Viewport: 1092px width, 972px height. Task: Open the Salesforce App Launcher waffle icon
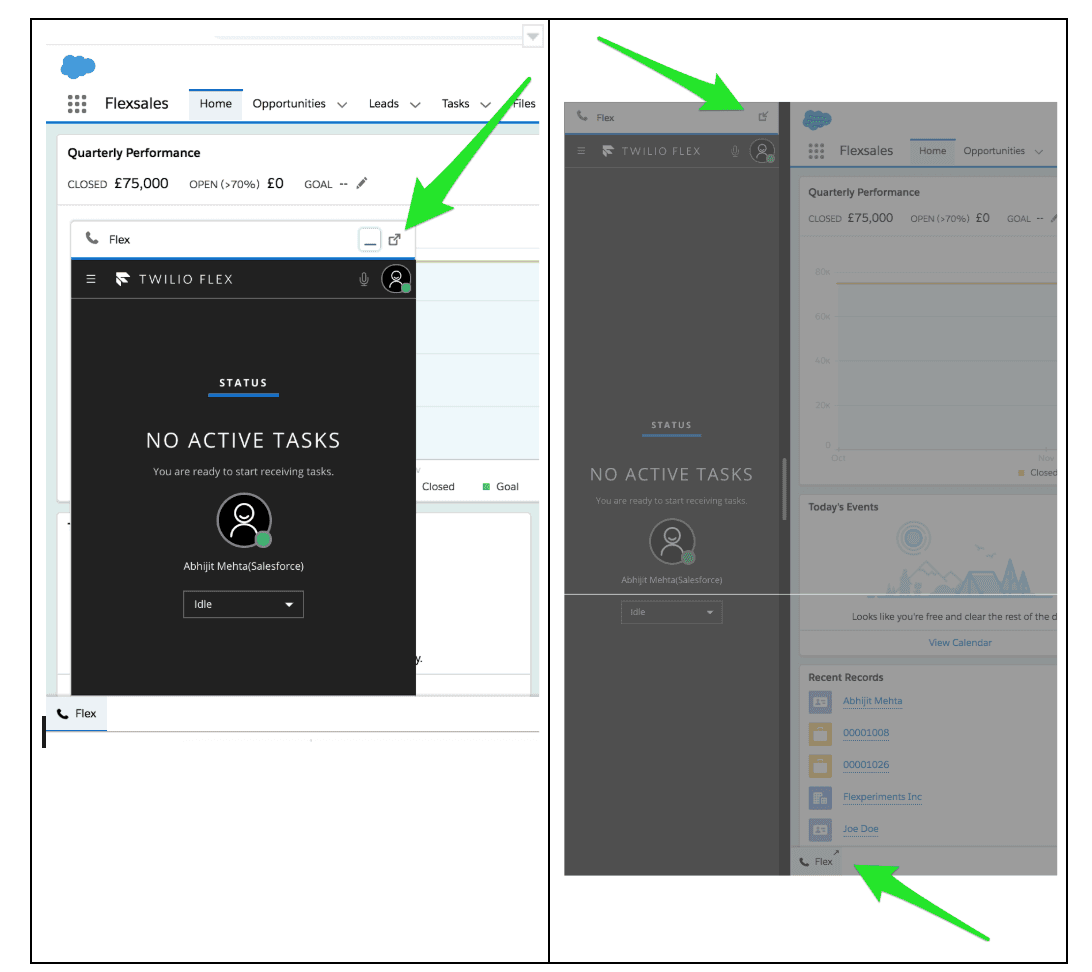(x=77, y=103)
